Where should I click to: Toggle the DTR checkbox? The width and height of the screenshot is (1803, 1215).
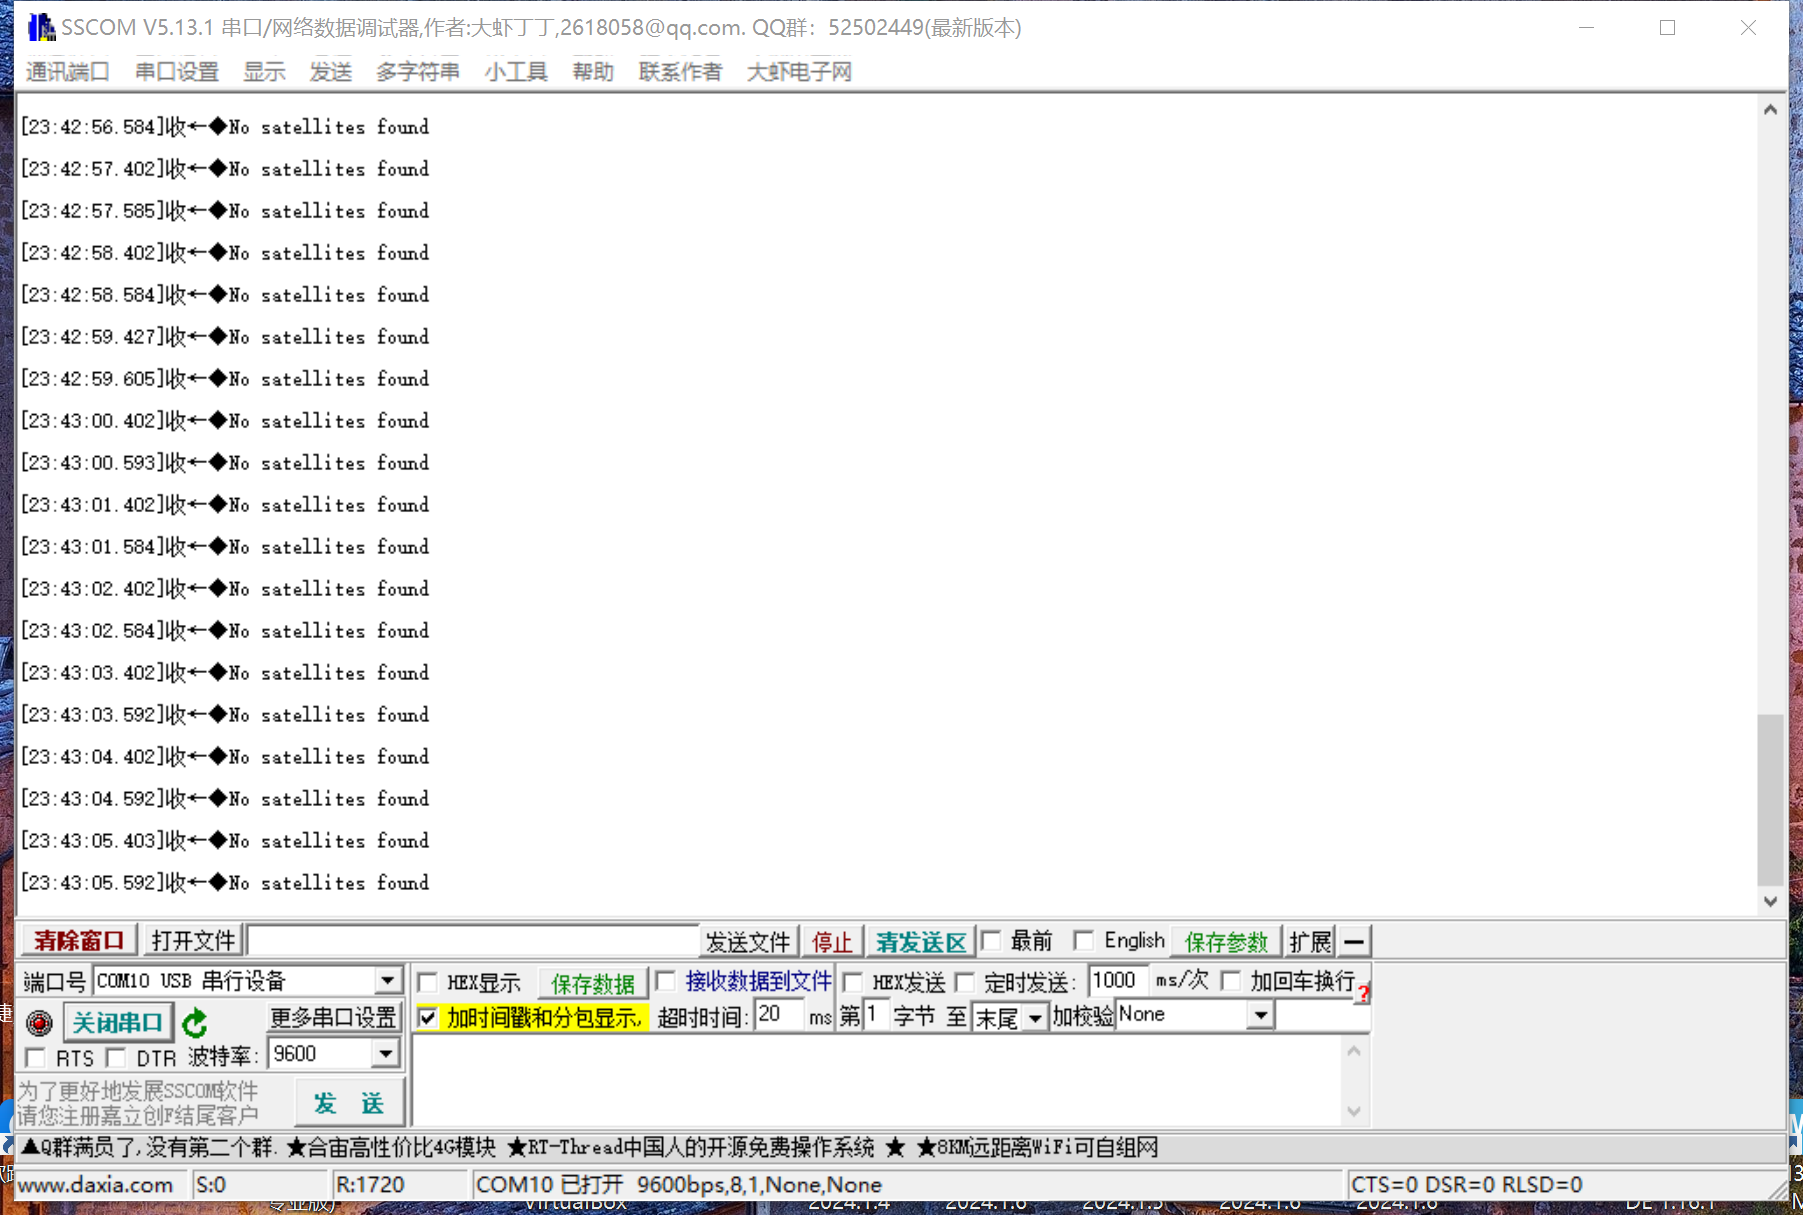point(116,1058)
